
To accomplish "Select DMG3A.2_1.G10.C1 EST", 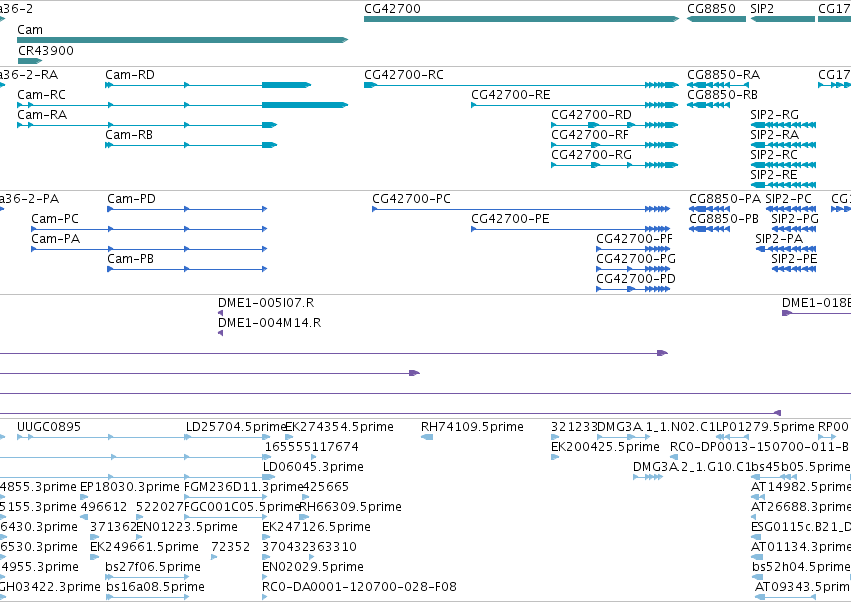I will pyautogui.click(x=648, y=477).
